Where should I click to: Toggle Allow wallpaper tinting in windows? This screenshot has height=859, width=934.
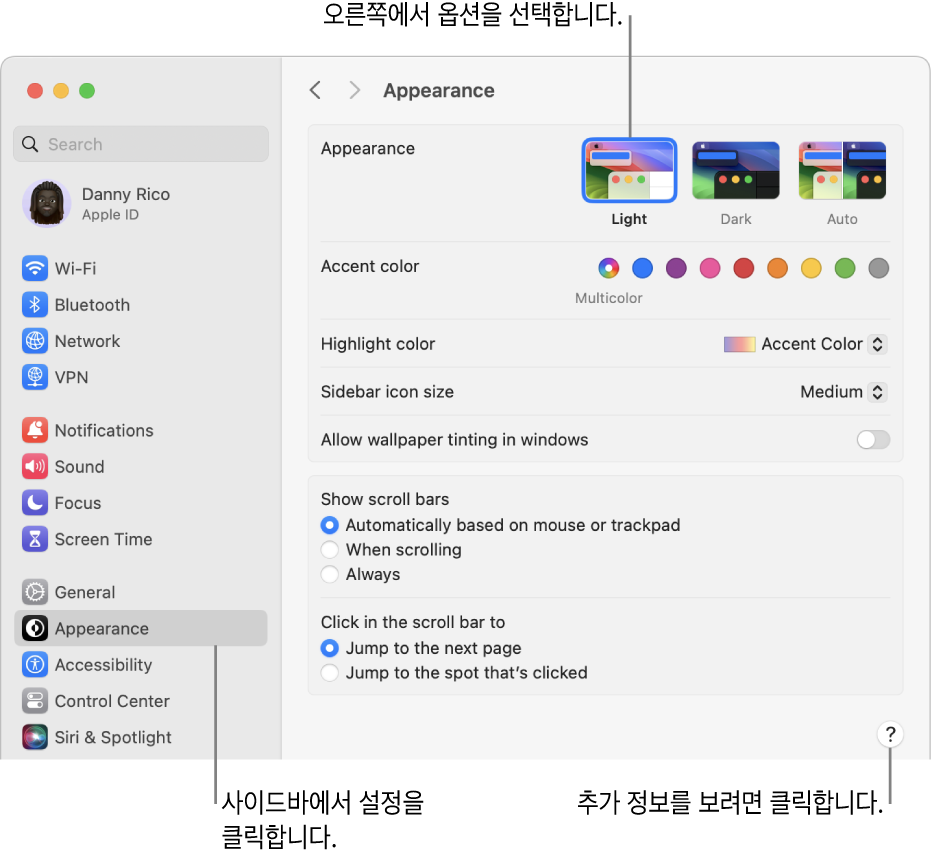point(873,439)
